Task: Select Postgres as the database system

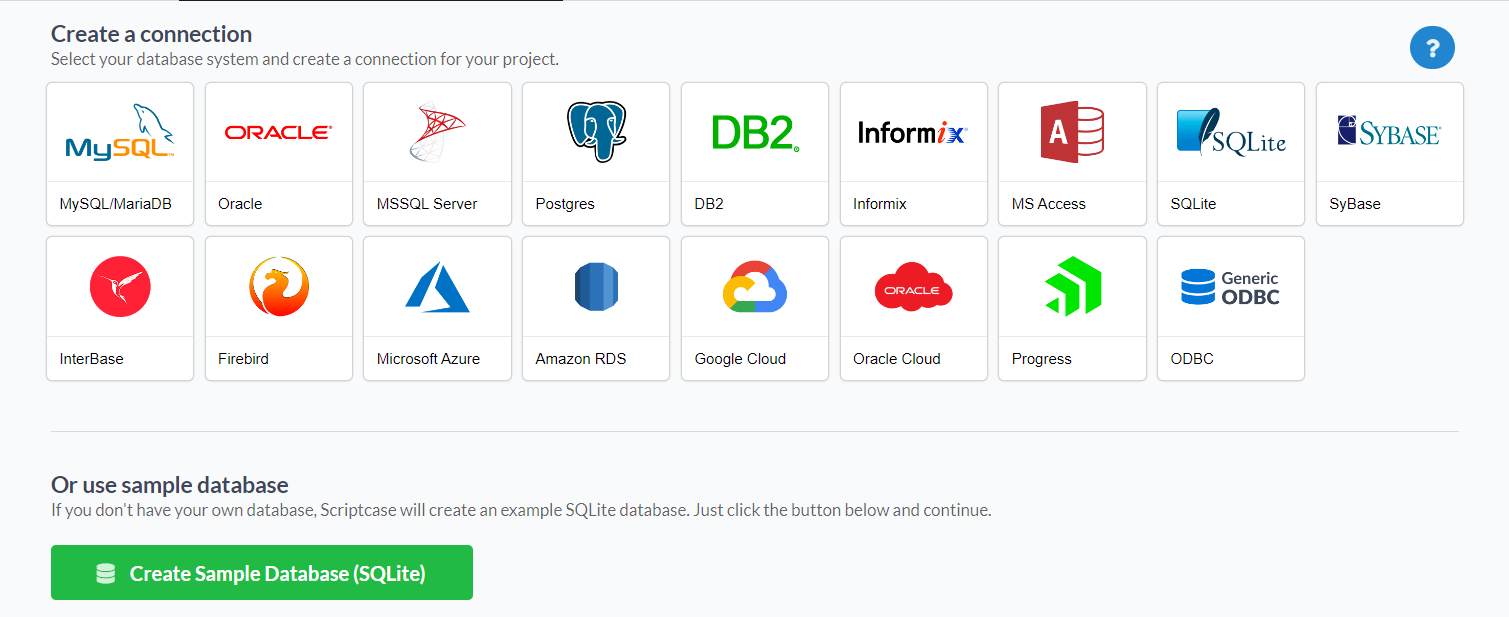Action: coord(595,154)
